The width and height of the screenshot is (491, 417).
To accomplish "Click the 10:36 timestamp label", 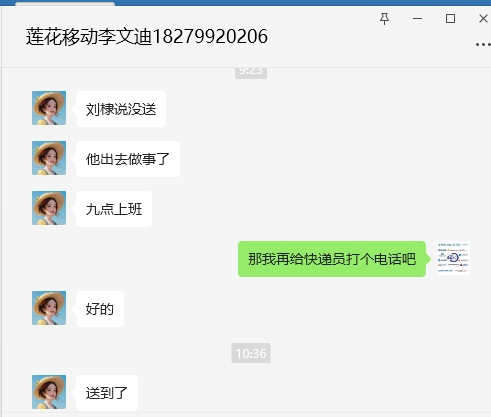I will 251,353.
